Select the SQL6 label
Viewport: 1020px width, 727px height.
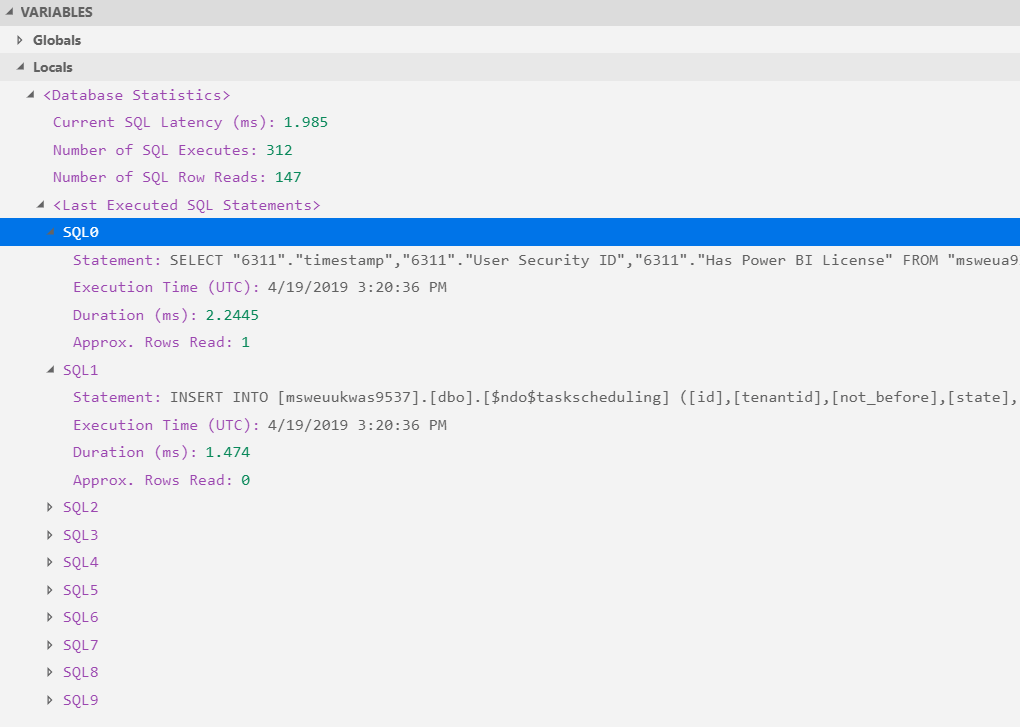point(81,617)
